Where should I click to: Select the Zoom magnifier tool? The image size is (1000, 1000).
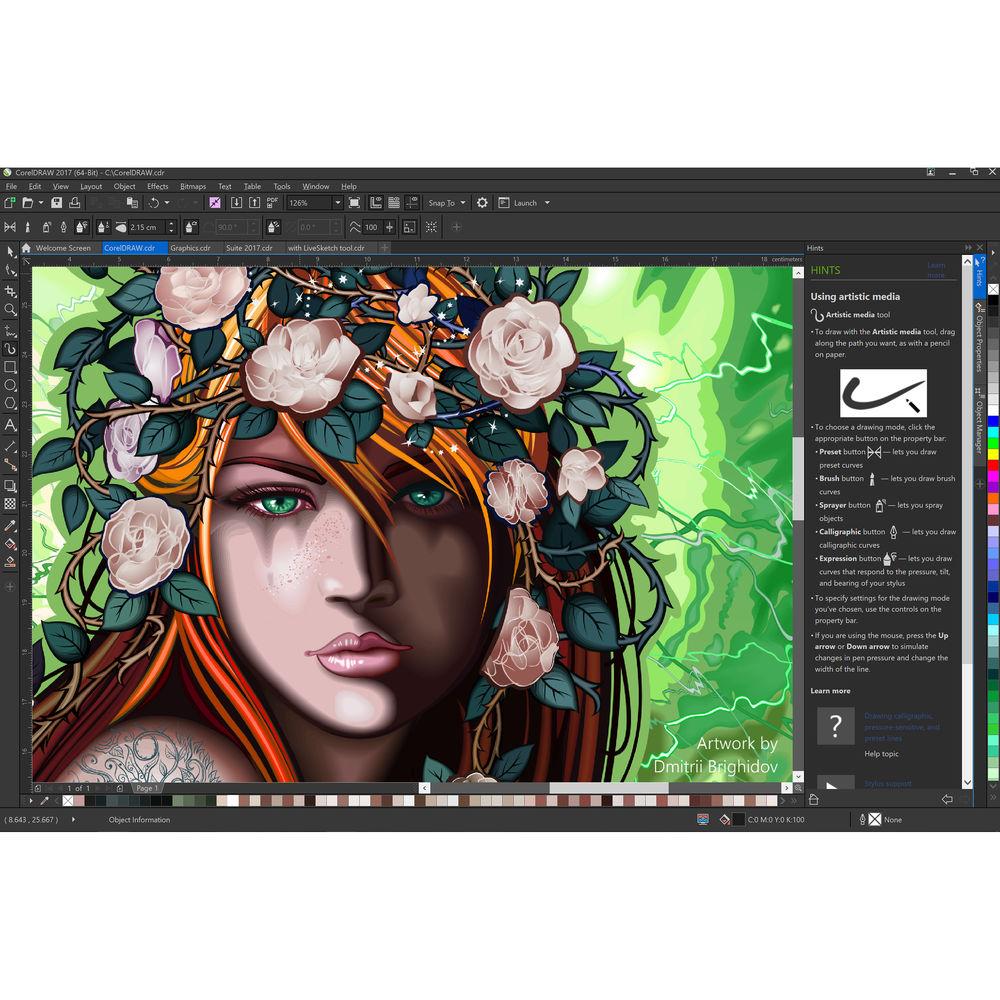click(x=10, y=310)
